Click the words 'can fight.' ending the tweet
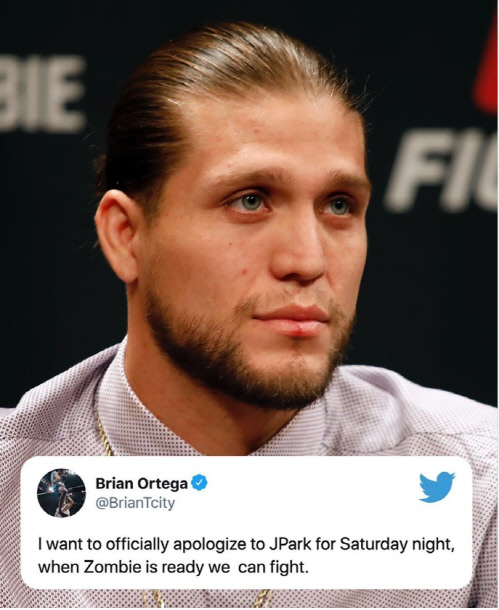The width and height of the screenshot is (499, 610). [273, 568]
